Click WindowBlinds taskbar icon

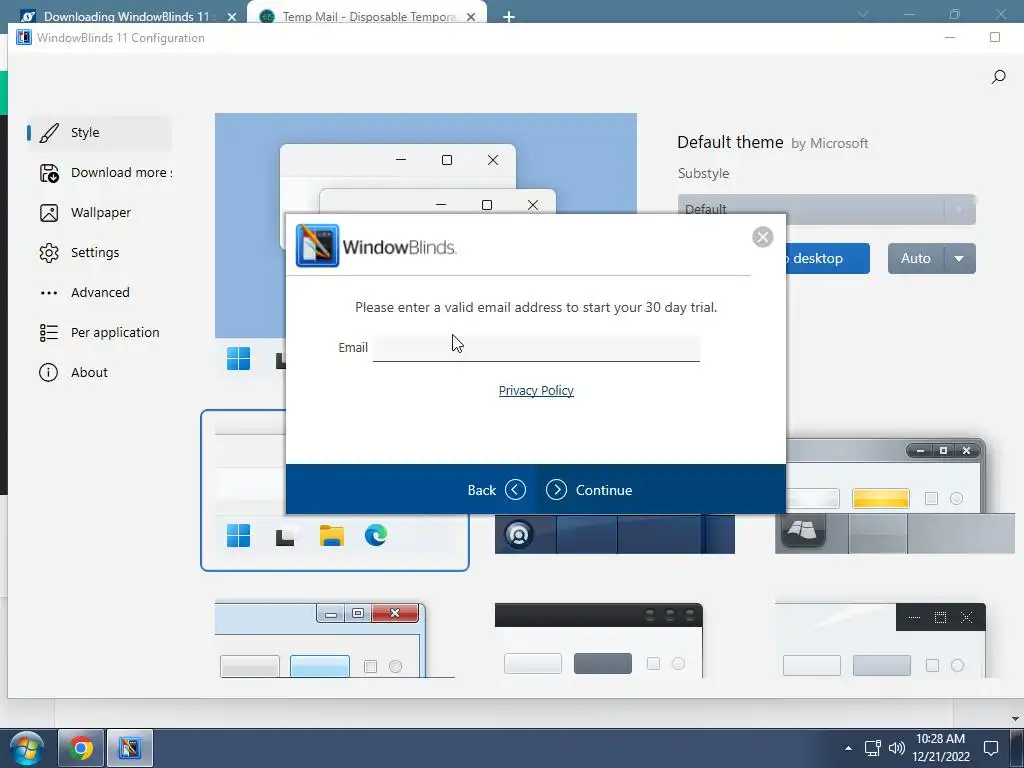click(x=130, y=748)
